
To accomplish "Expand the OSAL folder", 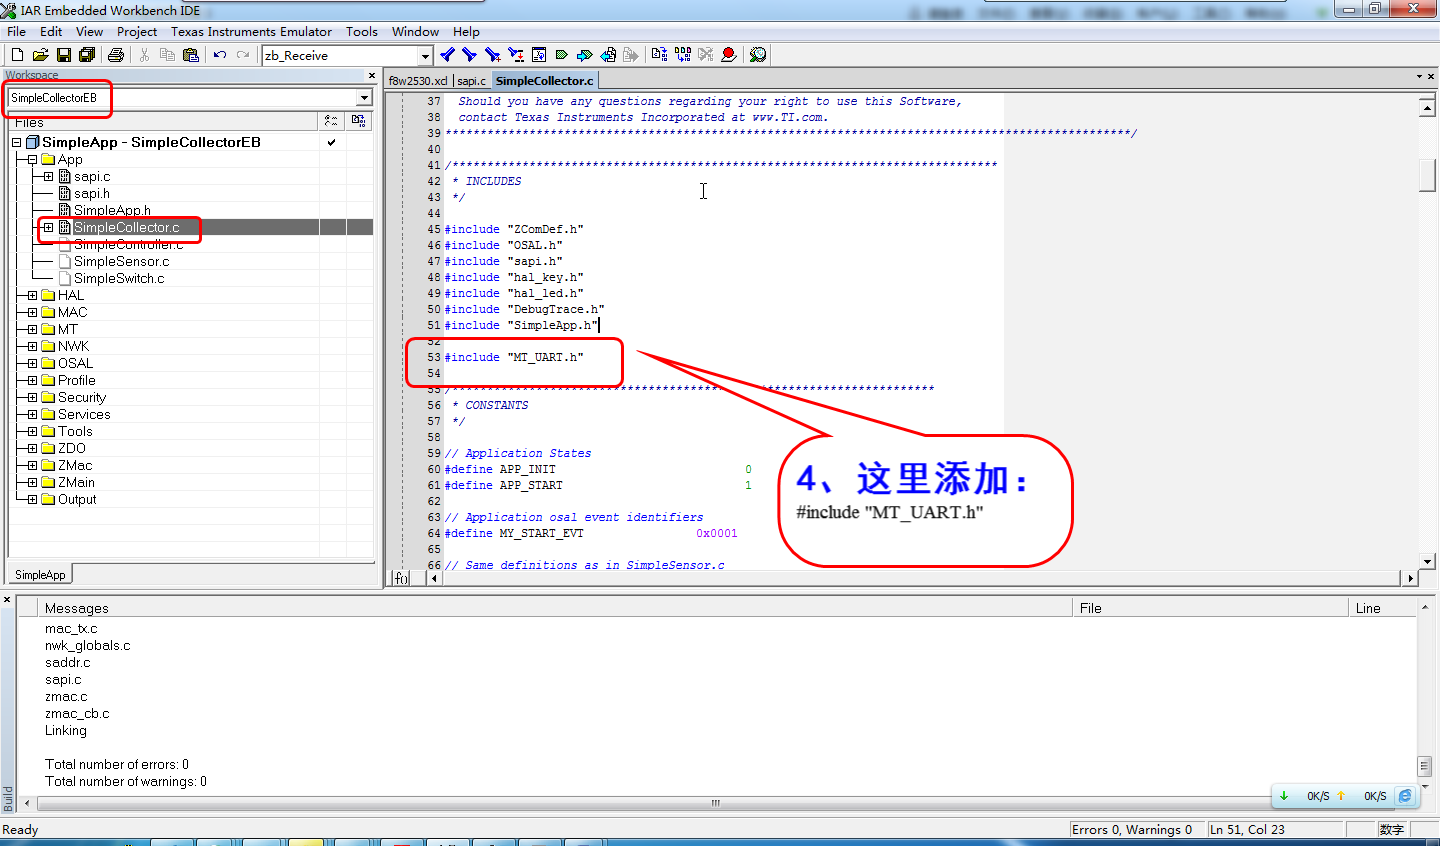I will [33, 364].
